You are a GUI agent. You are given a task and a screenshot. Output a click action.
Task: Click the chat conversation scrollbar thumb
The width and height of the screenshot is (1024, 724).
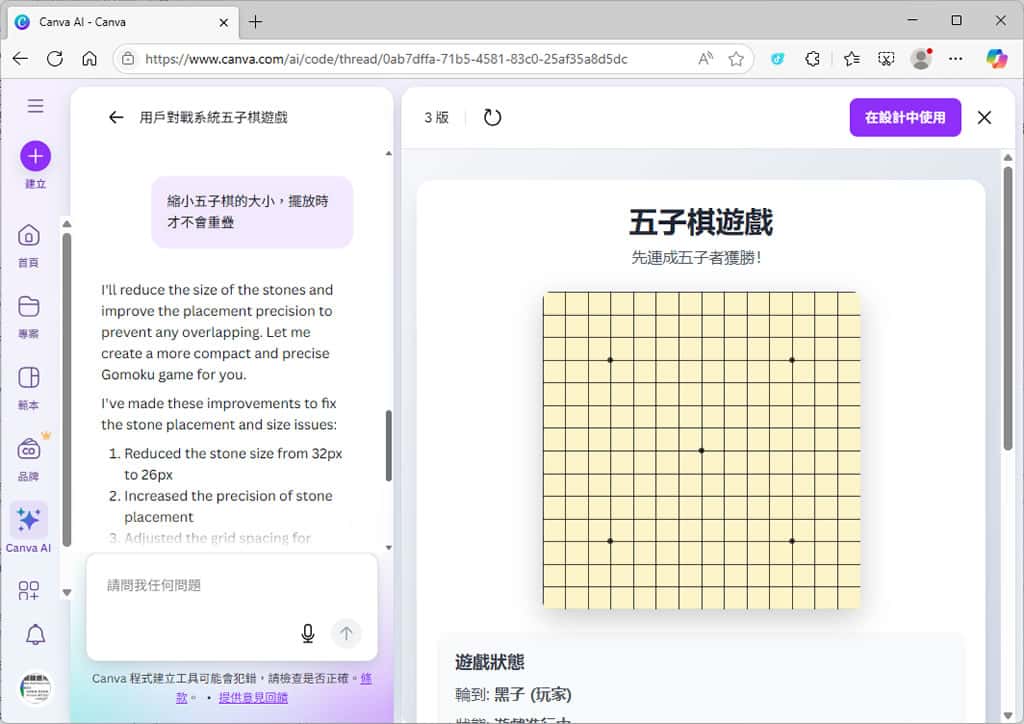[x=389, y=445]
